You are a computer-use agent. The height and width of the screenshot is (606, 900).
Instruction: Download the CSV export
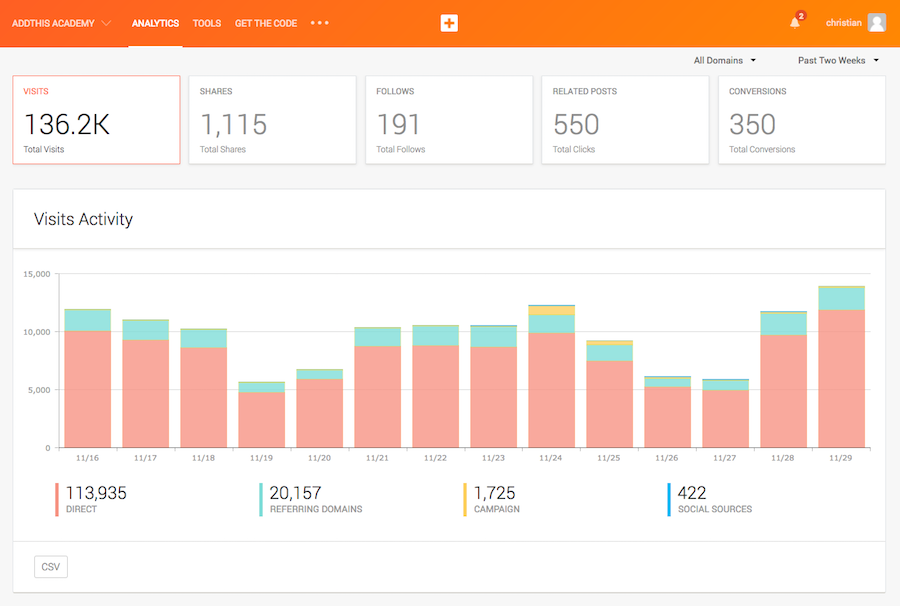click(51, 567)
